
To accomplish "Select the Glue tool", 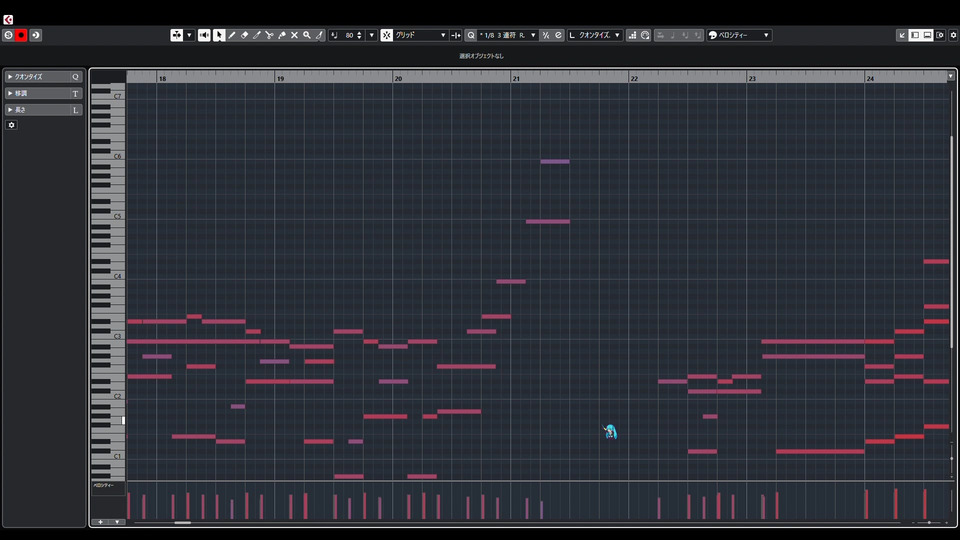I will 282,36.
